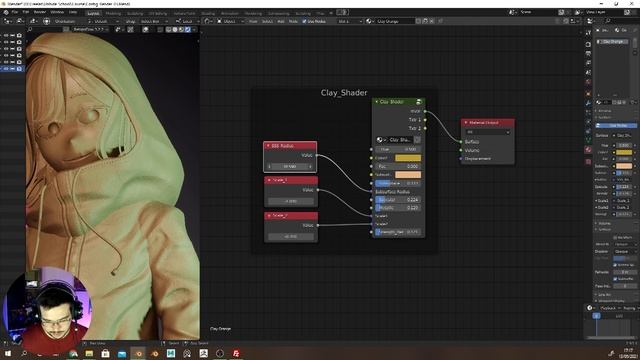
Task: Open the material slot dropdown
Action: (350, 21)
